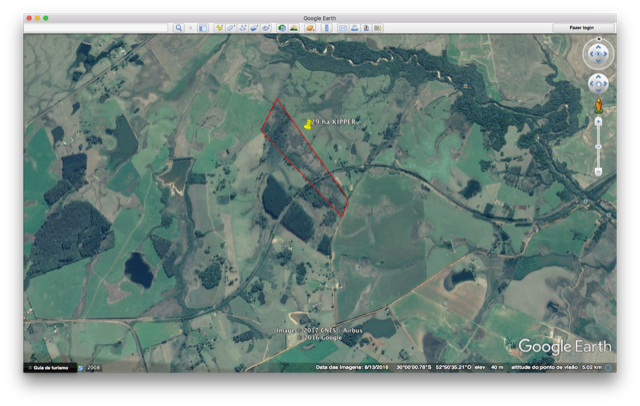Click inside the red polygon outline
640x406 pixels.
[x=303, y=158]
